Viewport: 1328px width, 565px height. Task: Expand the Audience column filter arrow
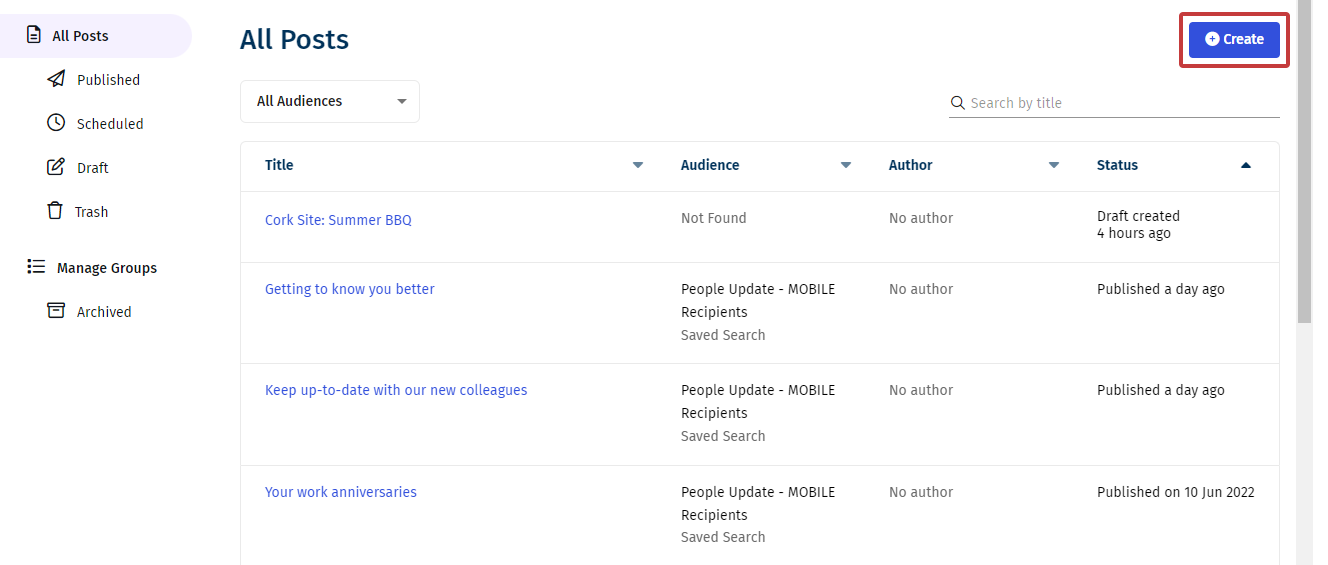846,165
